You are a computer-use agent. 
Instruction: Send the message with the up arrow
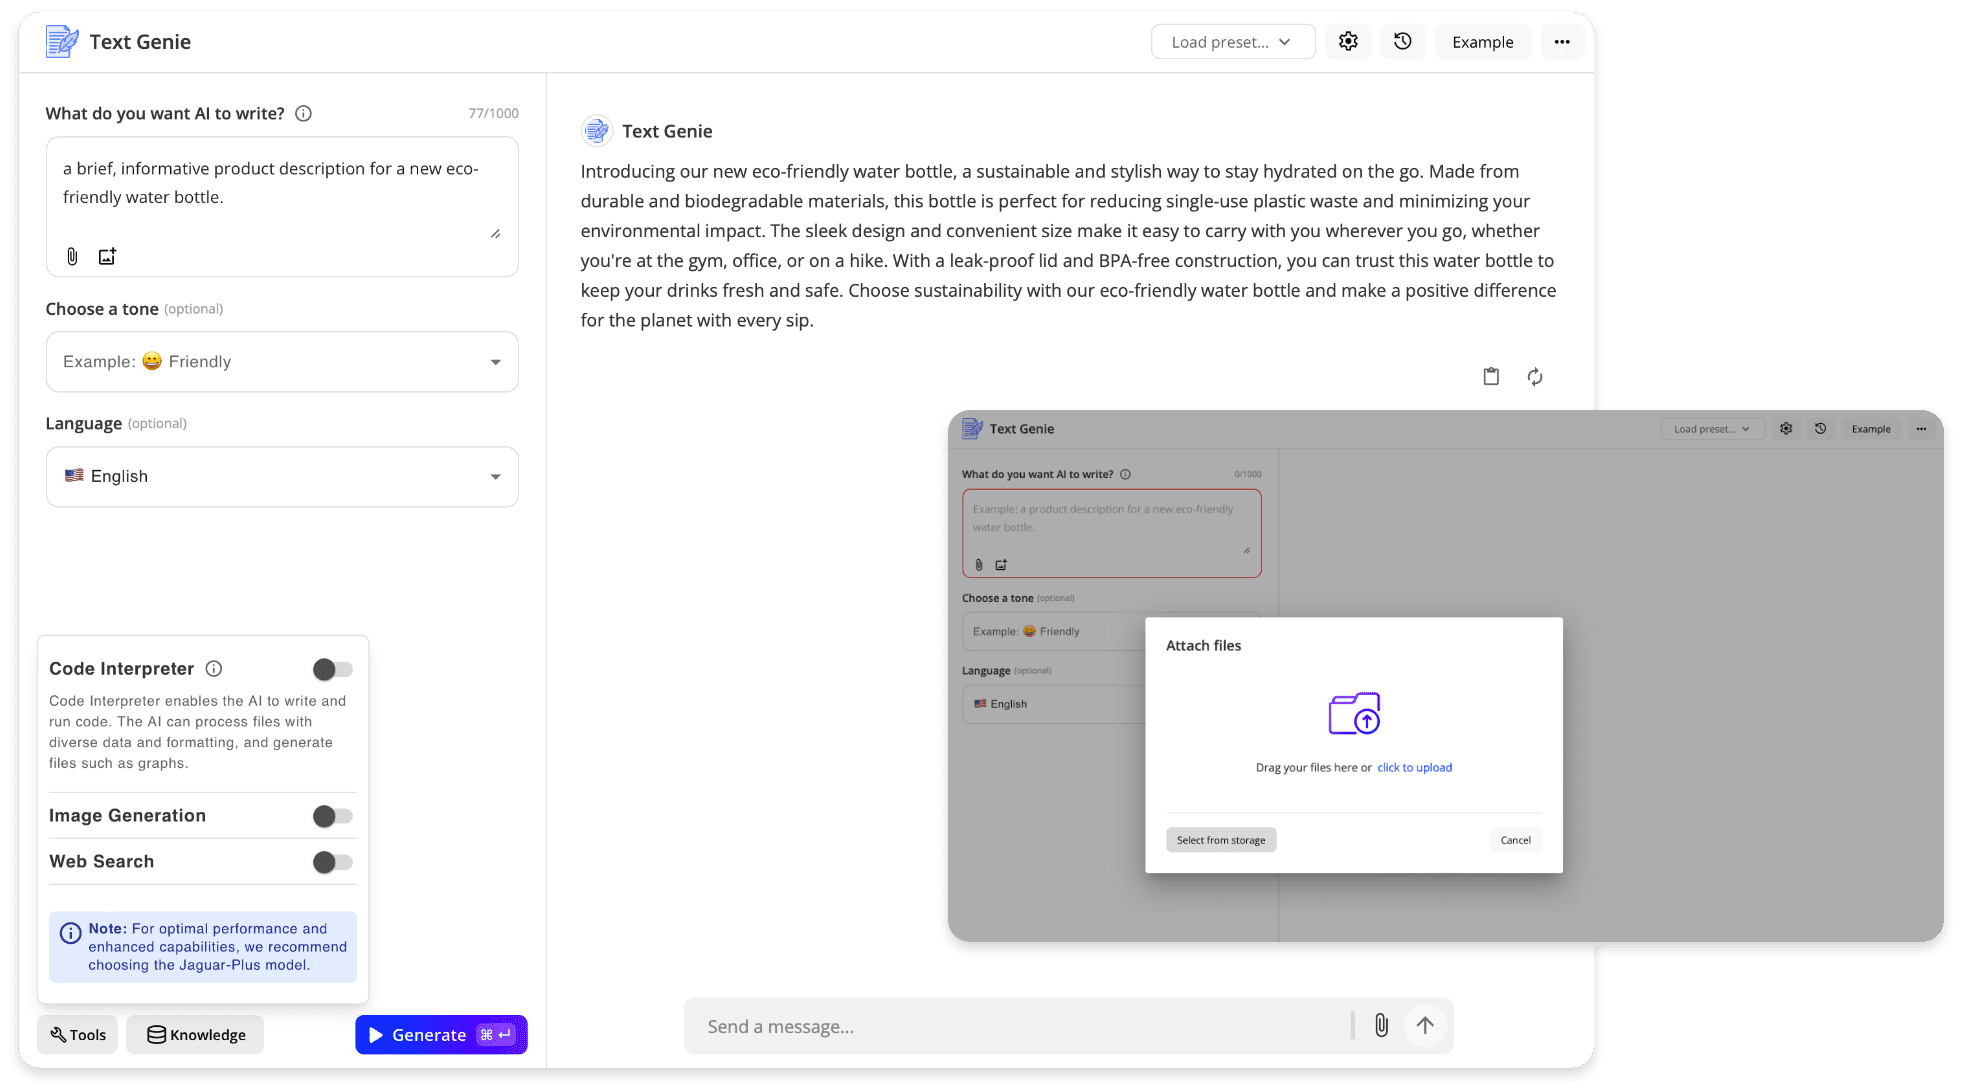point(1425,1025)
